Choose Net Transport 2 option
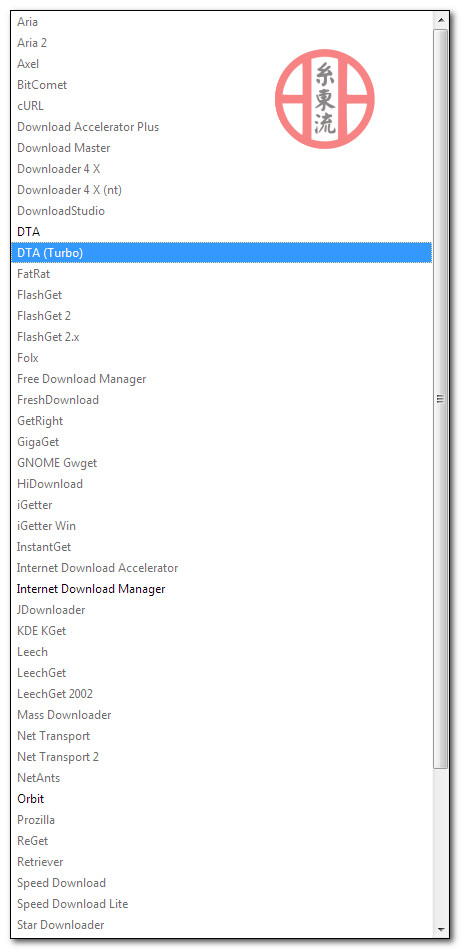The width and height of the screenshot is (461, 950). tap(222, 757)
